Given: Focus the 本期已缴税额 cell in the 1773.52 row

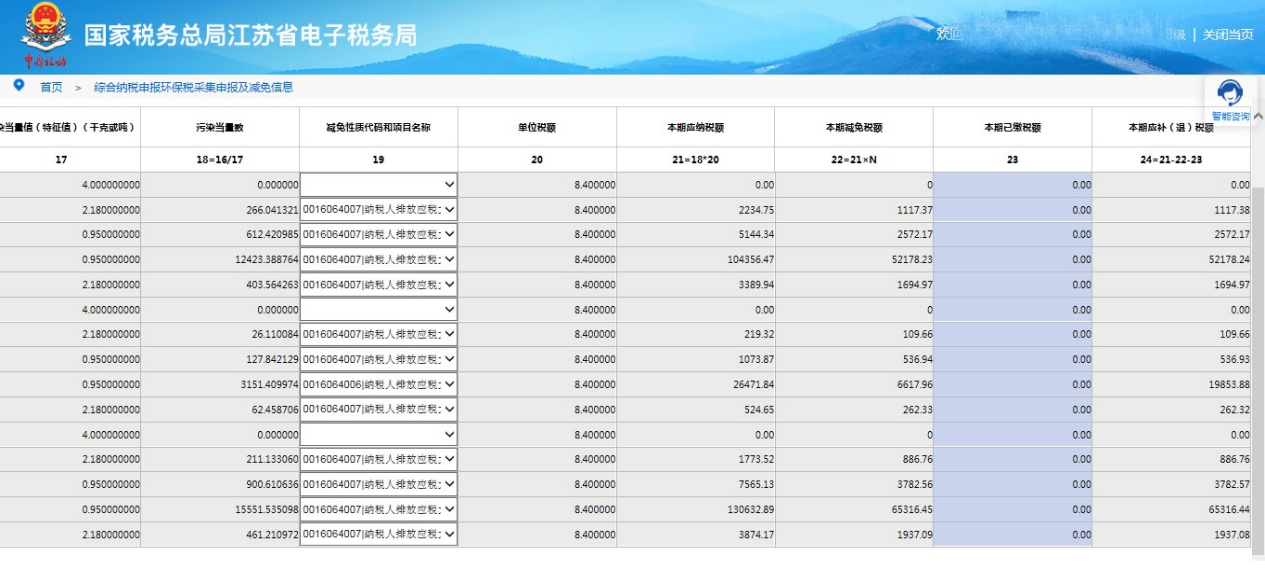Looking at the screenshot, I should click(x=1012, y=460).
